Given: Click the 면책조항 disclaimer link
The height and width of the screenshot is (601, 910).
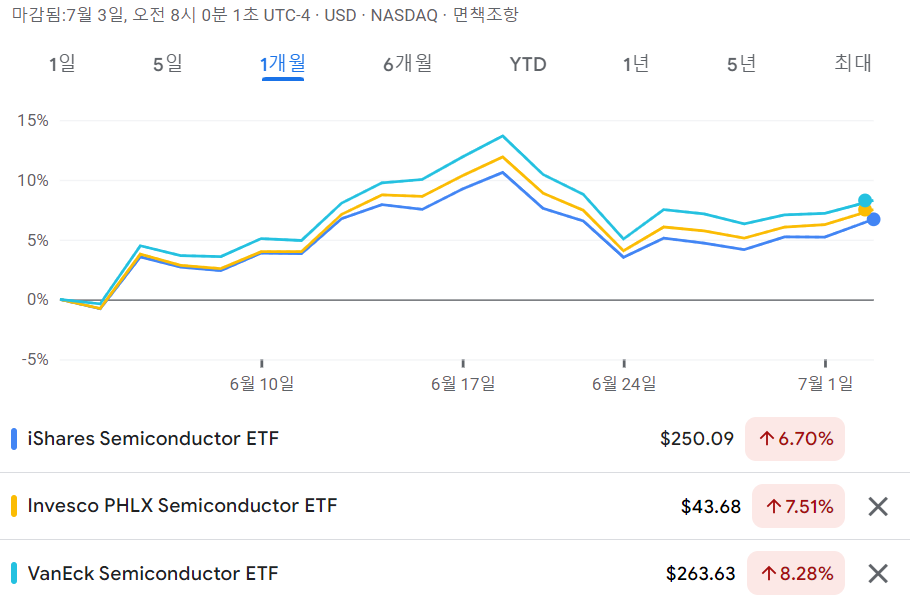Looking at the screenshot, I should coord(485,15).
